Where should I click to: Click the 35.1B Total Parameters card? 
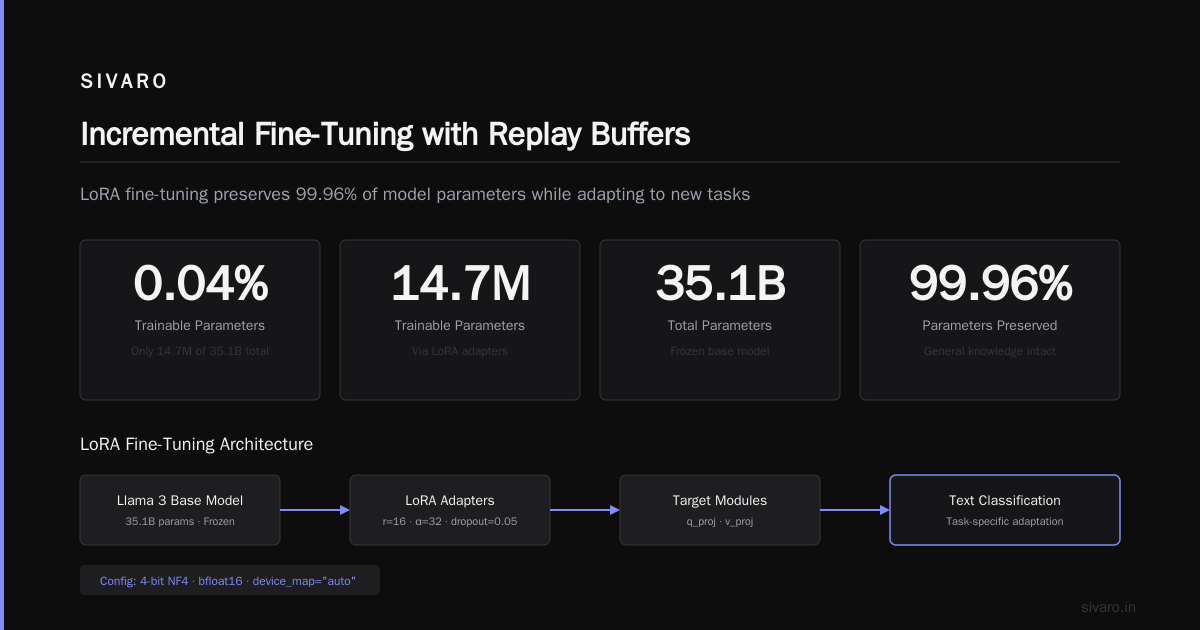(720, 320)
